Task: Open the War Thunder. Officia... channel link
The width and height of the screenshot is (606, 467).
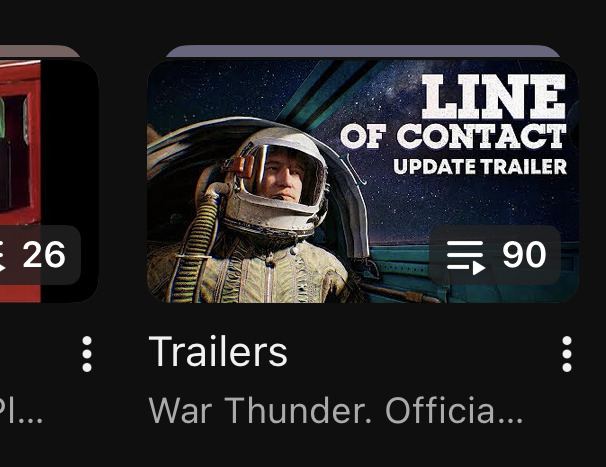Action: 335,411
